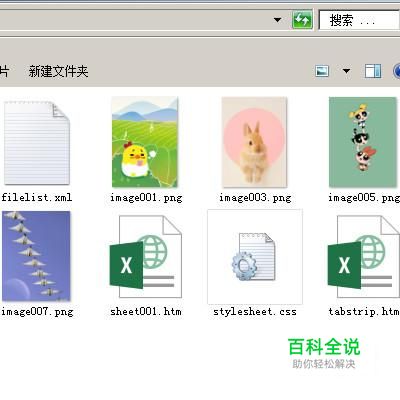
Task: Click the image007.png file name
Action: 37,312
